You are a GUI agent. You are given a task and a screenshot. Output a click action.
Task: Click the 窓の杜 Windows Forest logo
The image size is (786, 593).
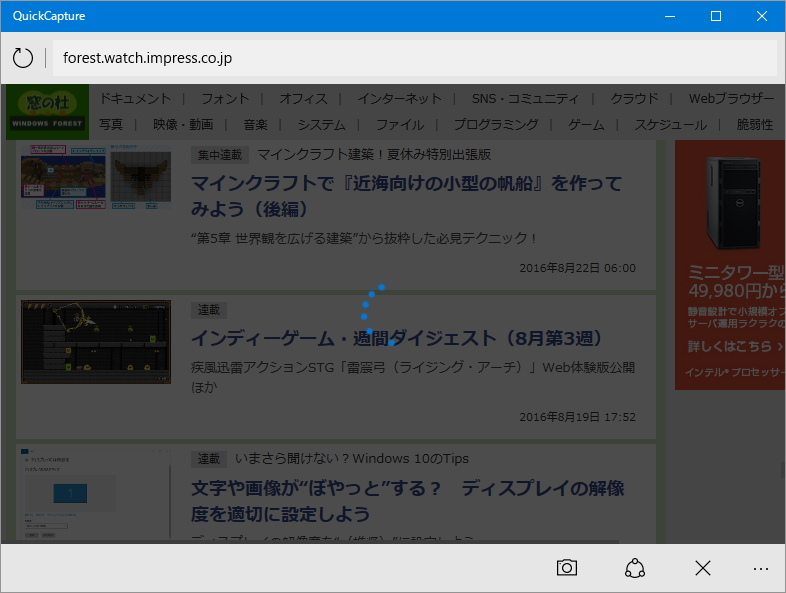point(48,112)
